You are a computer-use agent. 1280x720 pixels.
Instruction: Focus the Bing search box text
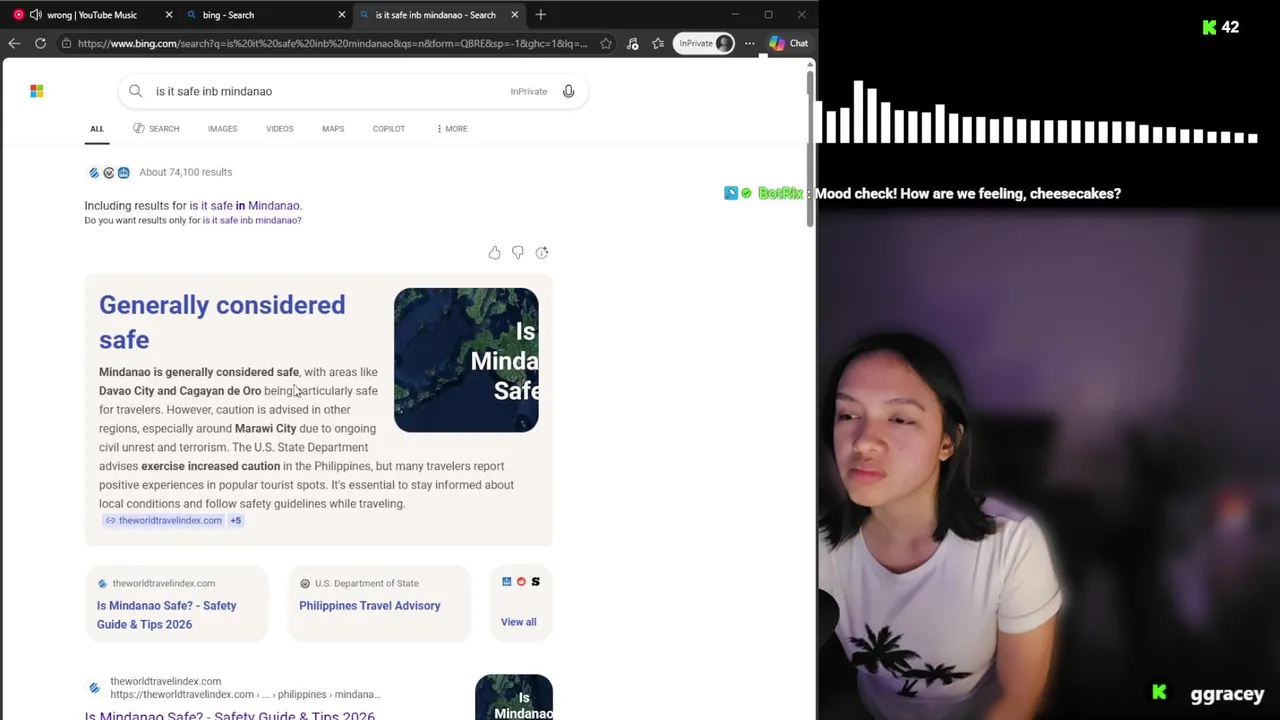214,91
